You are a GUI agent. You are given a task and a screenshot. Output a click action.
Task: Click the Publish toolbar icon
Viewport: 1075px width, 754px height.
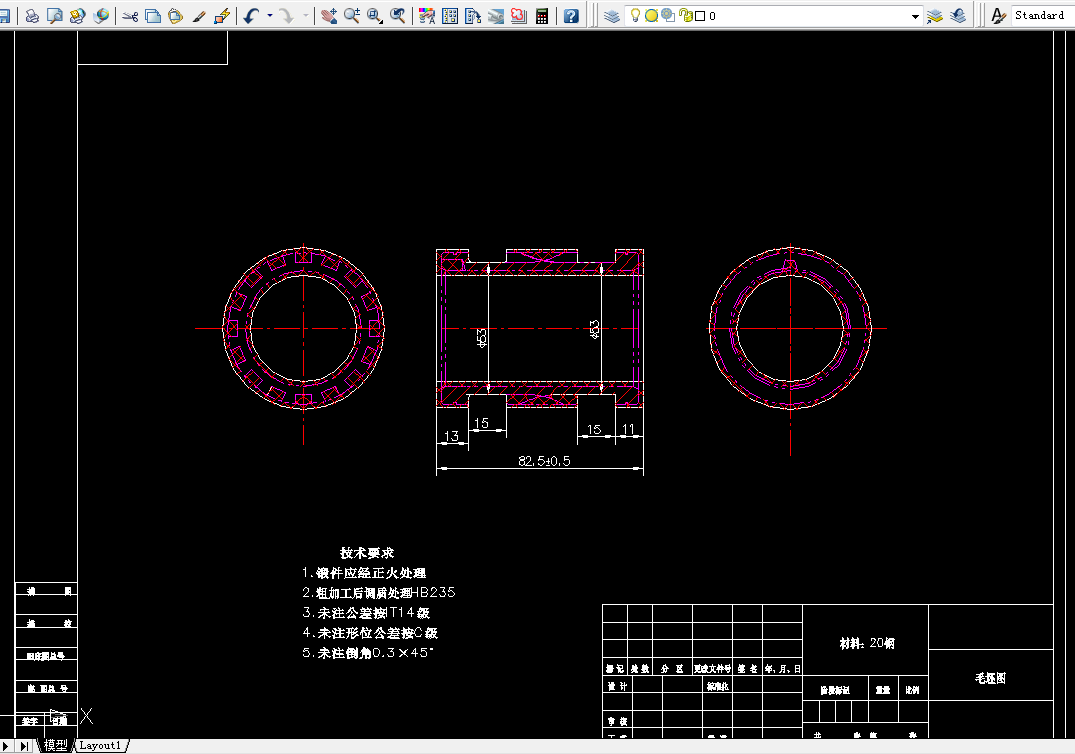(77, 16)
